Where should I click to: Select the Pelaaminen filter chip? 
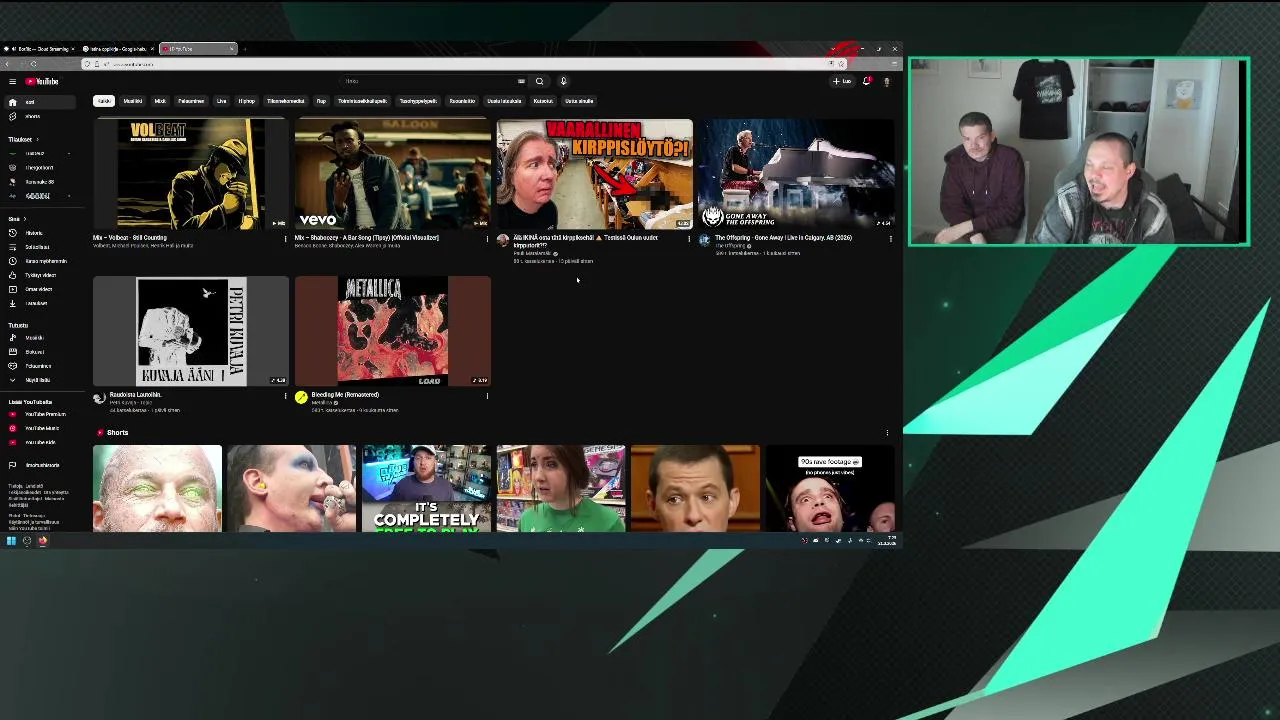(x=191, y=101)
